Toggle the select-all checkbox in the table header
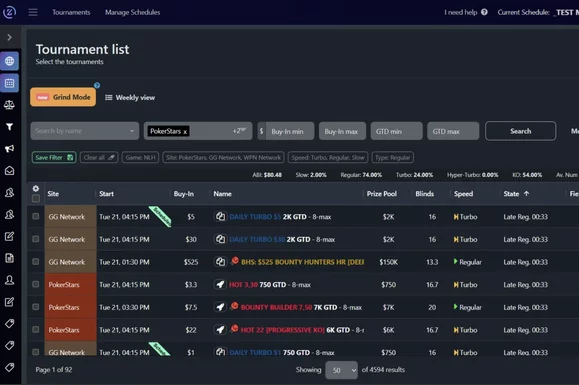Screen dimensions: 579x385 click(36, 199)
